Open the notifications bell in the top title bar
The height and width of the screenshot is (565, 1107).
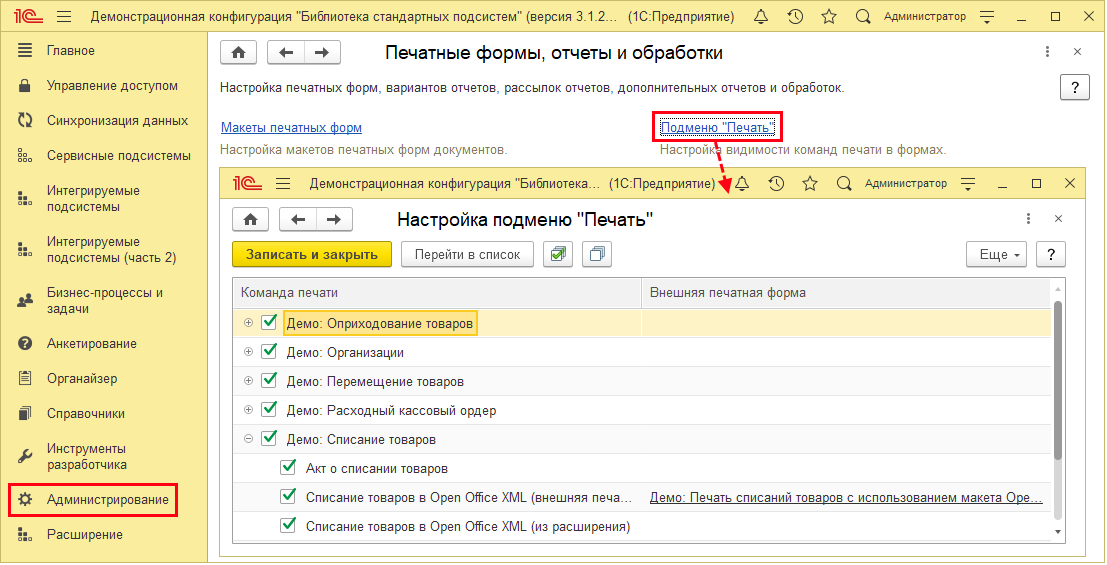(761, 17)
